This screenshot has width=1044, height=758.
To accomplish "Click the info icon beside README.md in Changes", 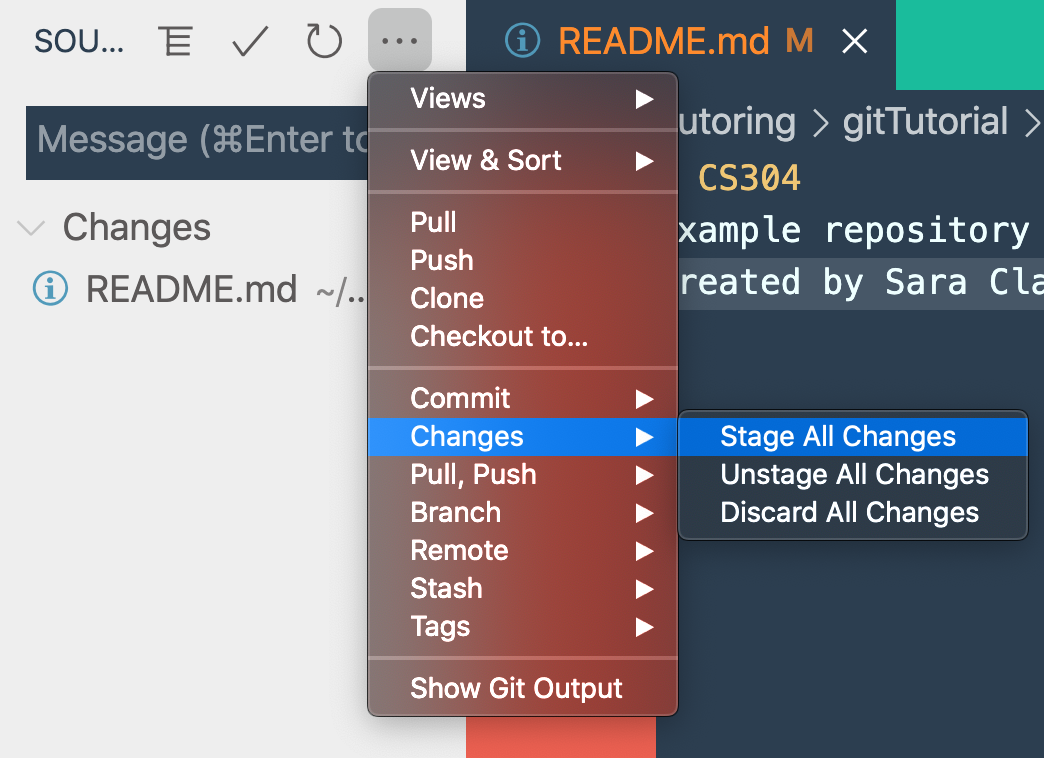I will coord(51,289).
